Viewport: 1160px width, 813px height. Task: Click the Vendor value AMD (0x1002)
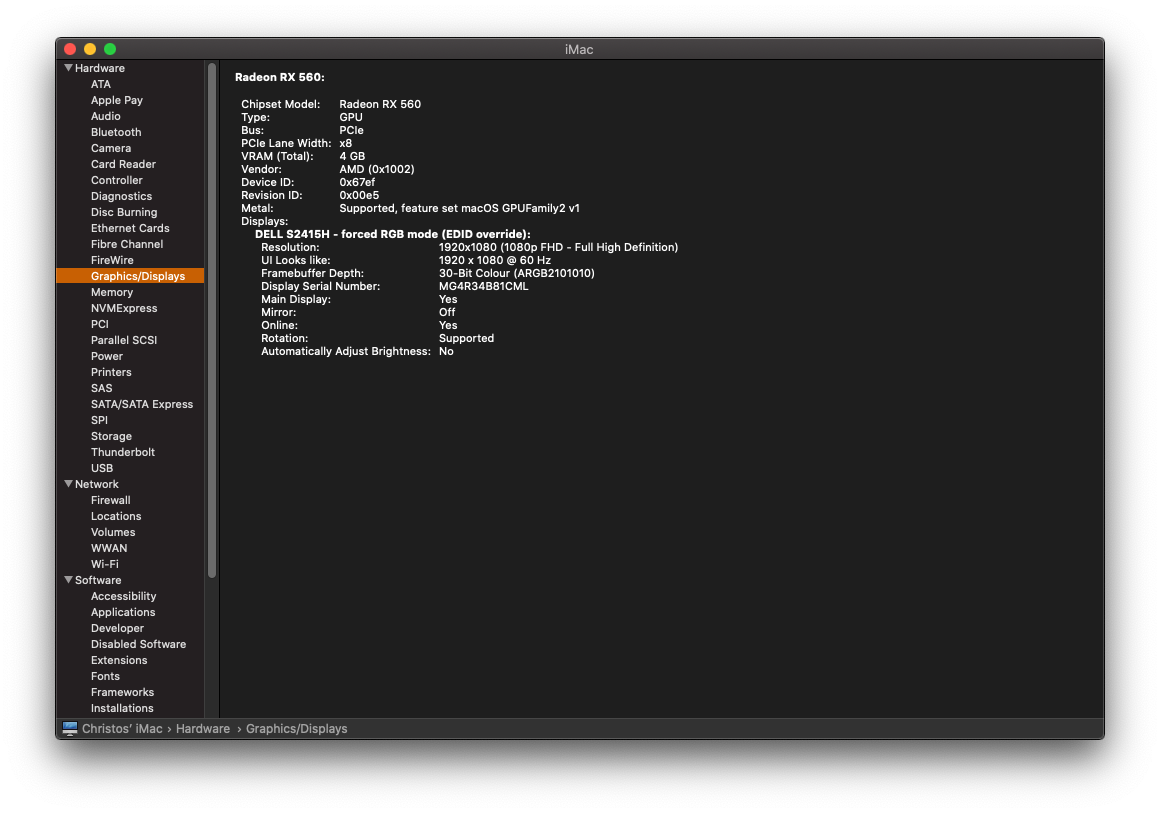pos(377,169)
